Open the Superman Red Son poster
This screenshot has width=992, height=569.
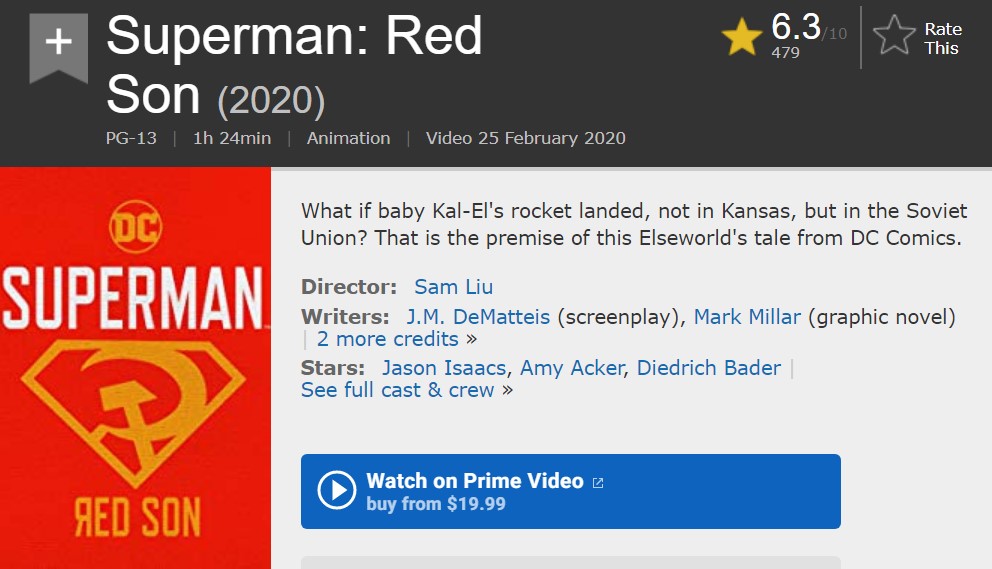pos(135,368)
